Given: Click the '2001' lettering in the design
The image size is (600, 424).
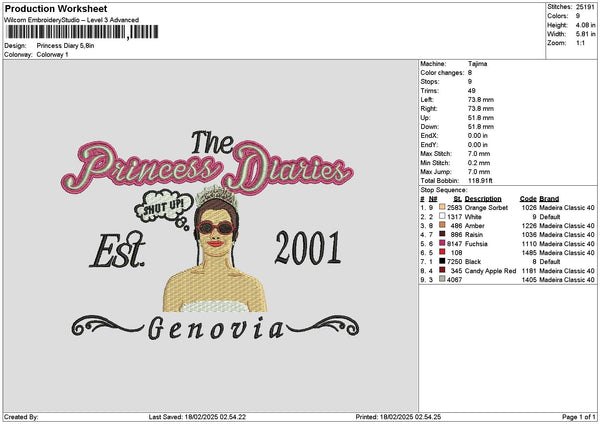Looking at the screenshot, I should [308, 248].
